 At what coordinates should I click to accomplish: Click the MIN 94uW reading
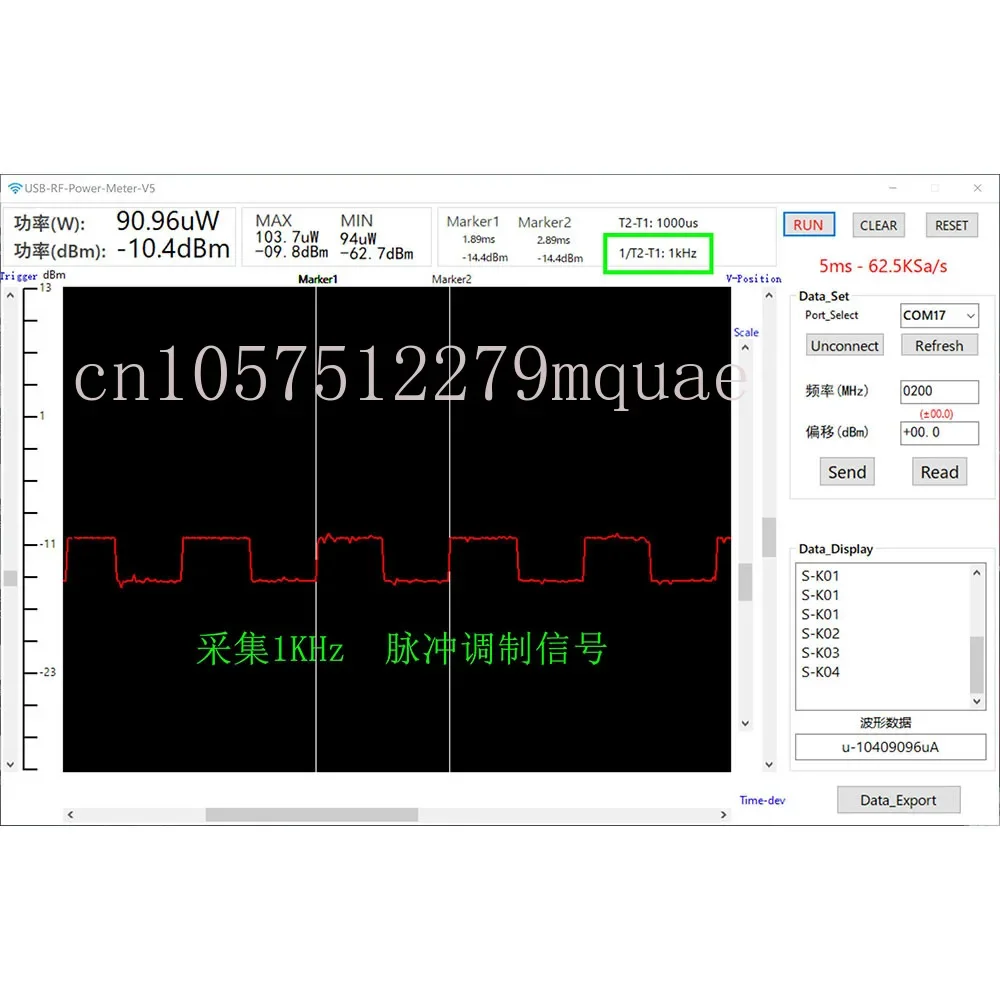[358, 238]
